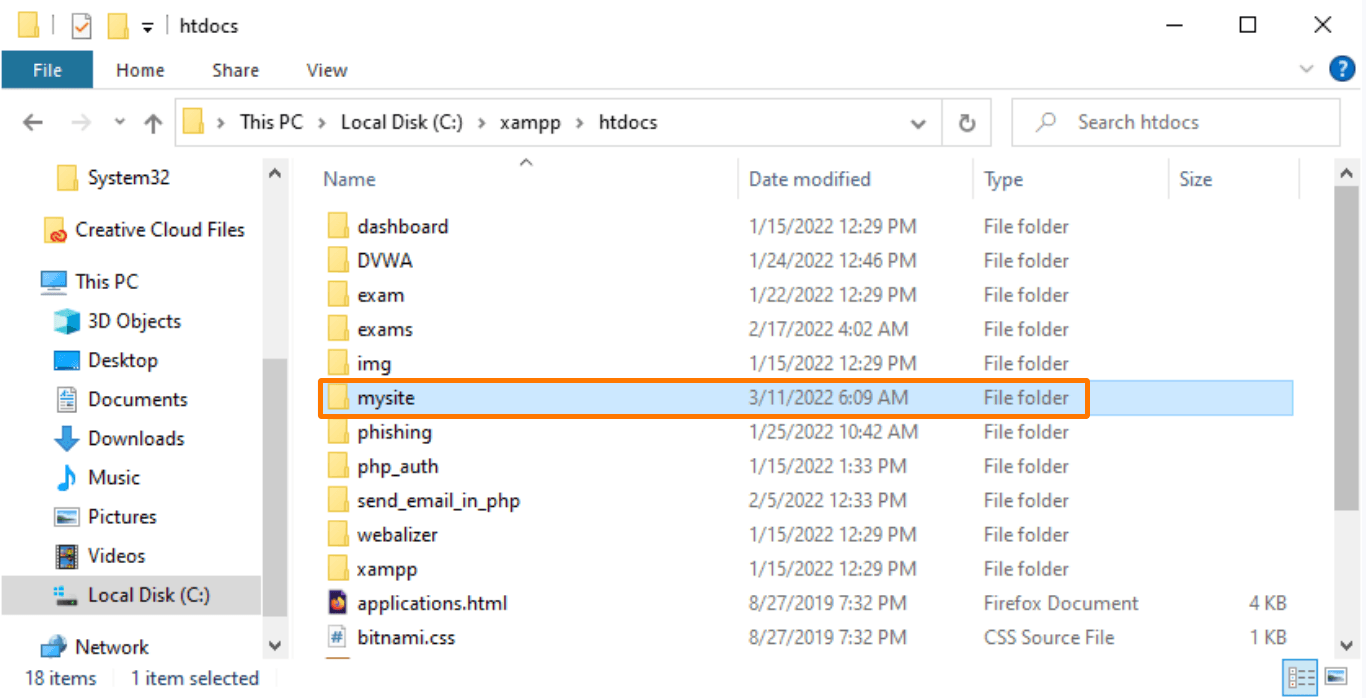Select the mysite folder icon

tap(338, 397)
